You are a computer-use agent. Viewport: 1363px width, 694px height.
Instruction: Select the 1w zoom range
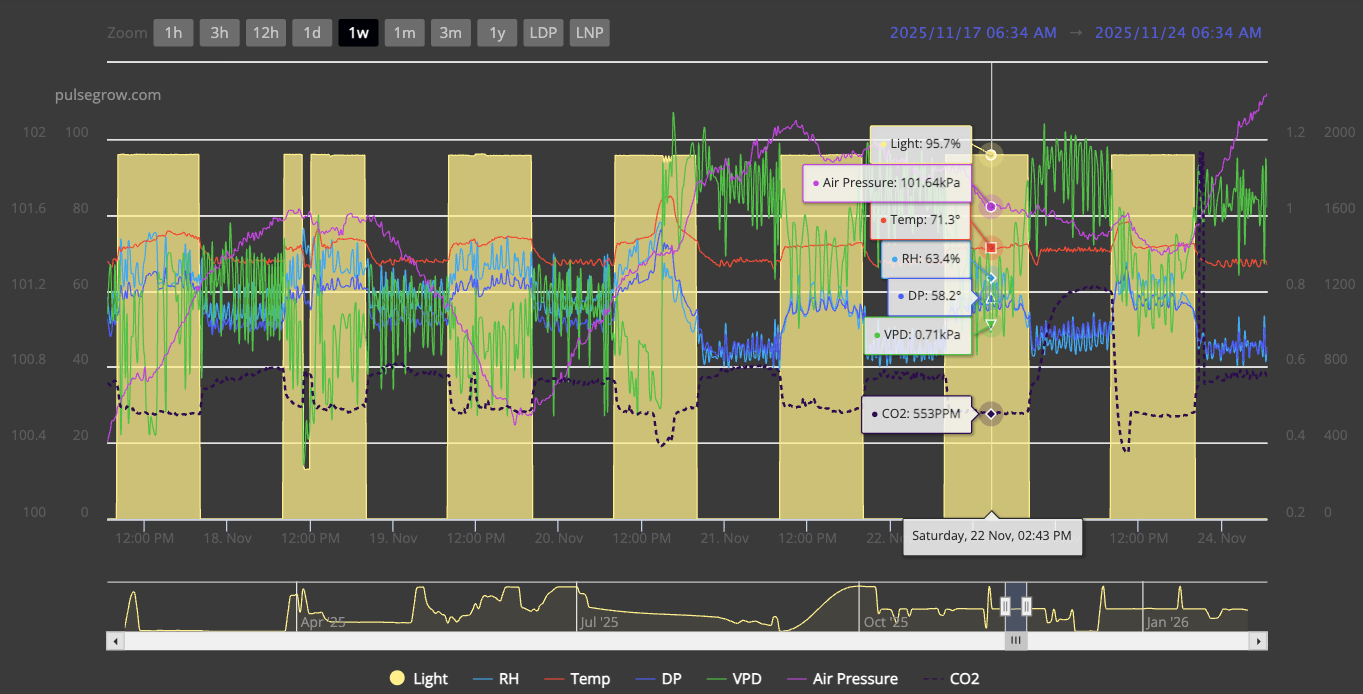click(x=358, y=33)
